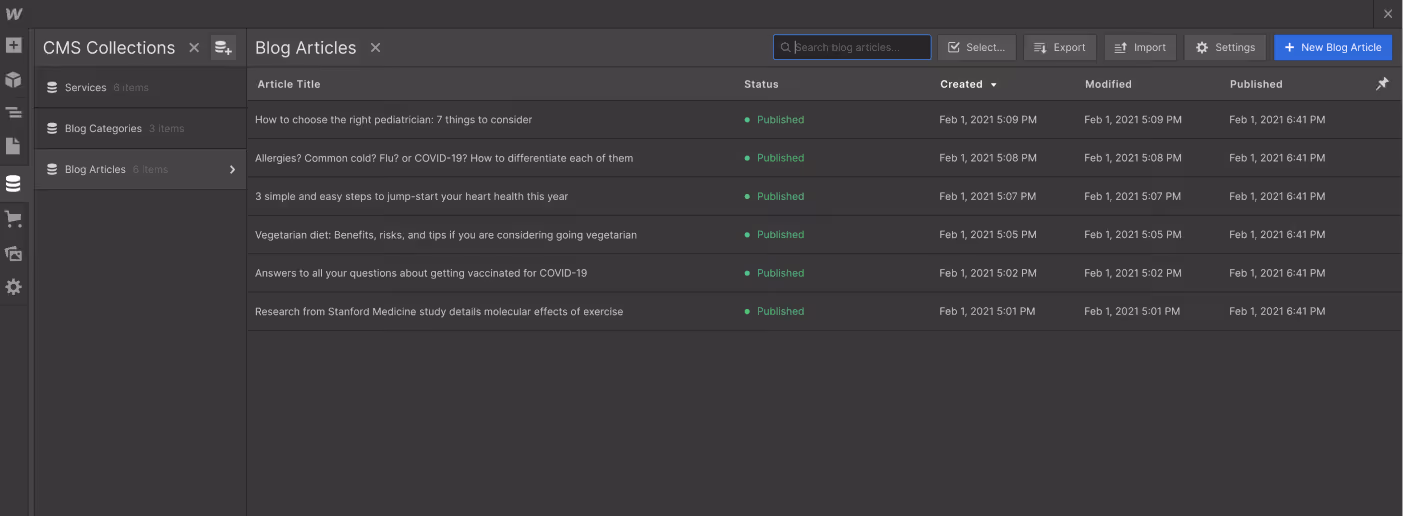
Task: Click the New Blog Article button
Action: coord(1333,47)
